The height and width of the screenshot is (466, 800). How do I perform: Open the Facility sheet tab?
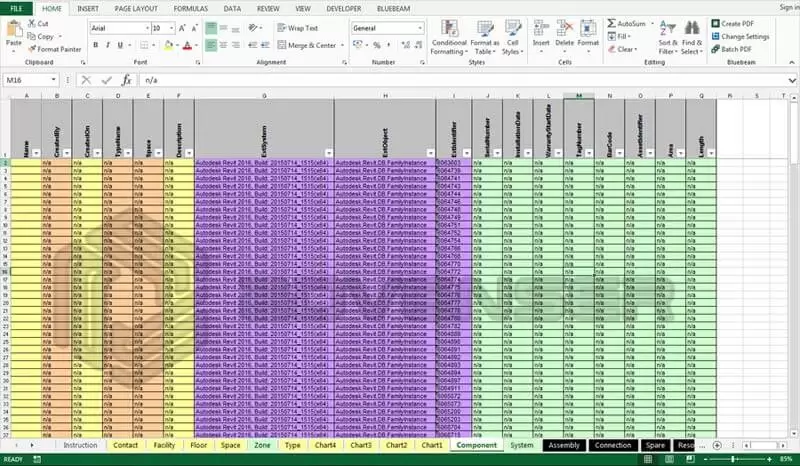point(164,445)
